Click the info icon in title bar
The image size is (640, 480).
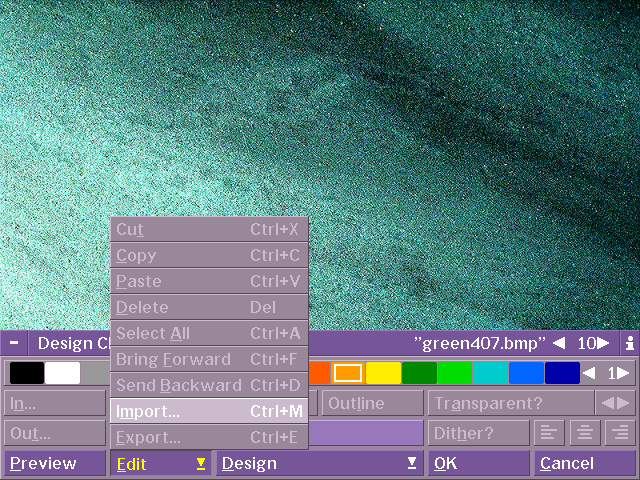[x=630, y=343]
